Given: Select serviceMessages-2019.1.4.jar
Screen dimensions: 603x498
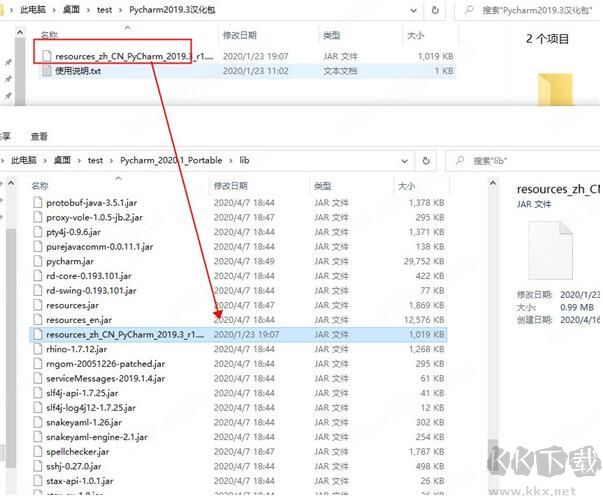Looking at the screenshot, I should point(105,379).
